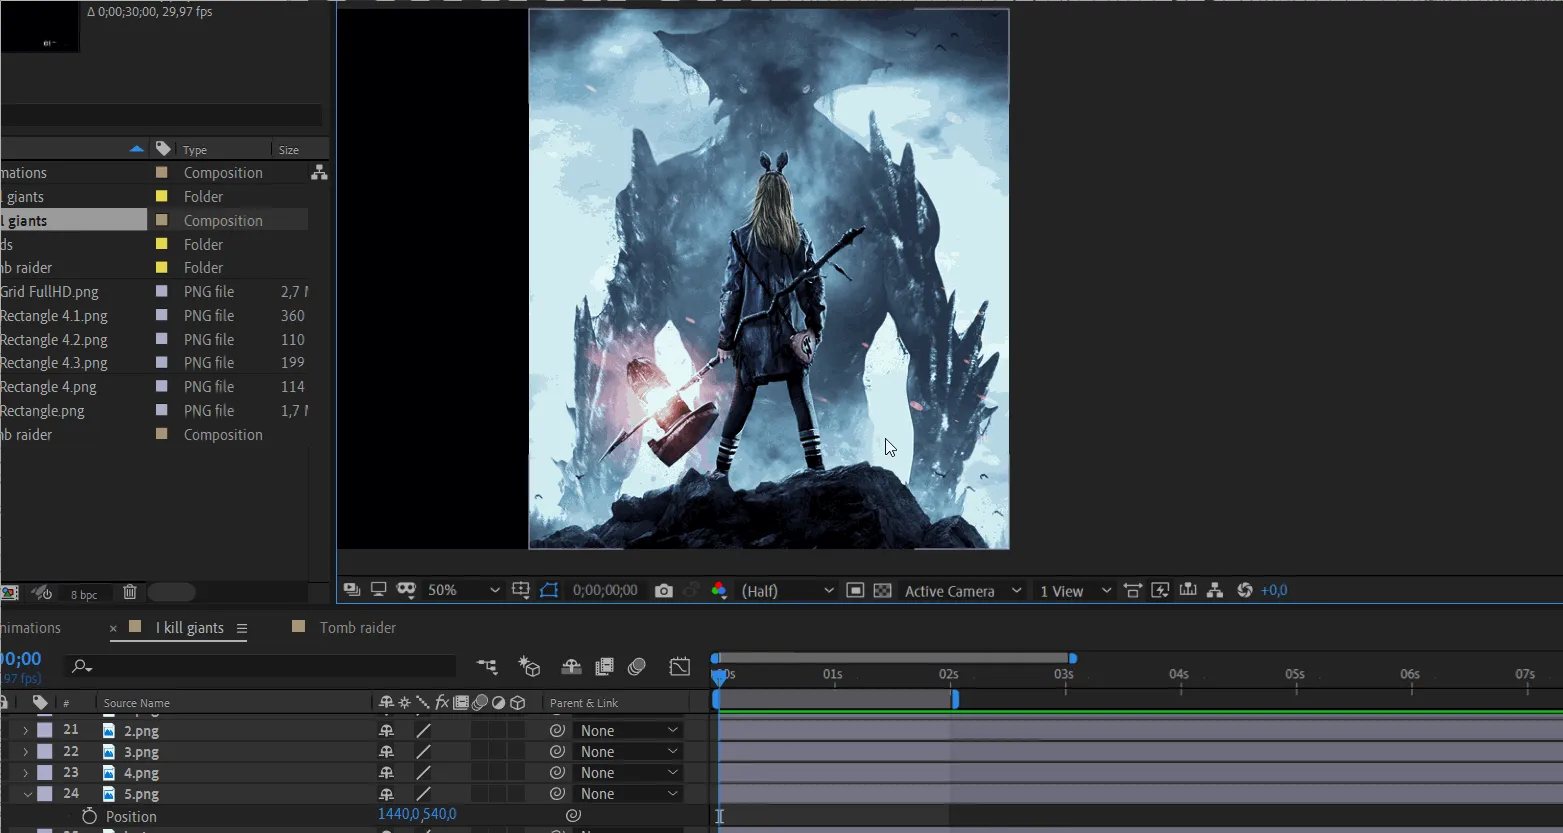Toggle shy switch on layer 2.png
1563x833 pixels.
tap(386, 731)
